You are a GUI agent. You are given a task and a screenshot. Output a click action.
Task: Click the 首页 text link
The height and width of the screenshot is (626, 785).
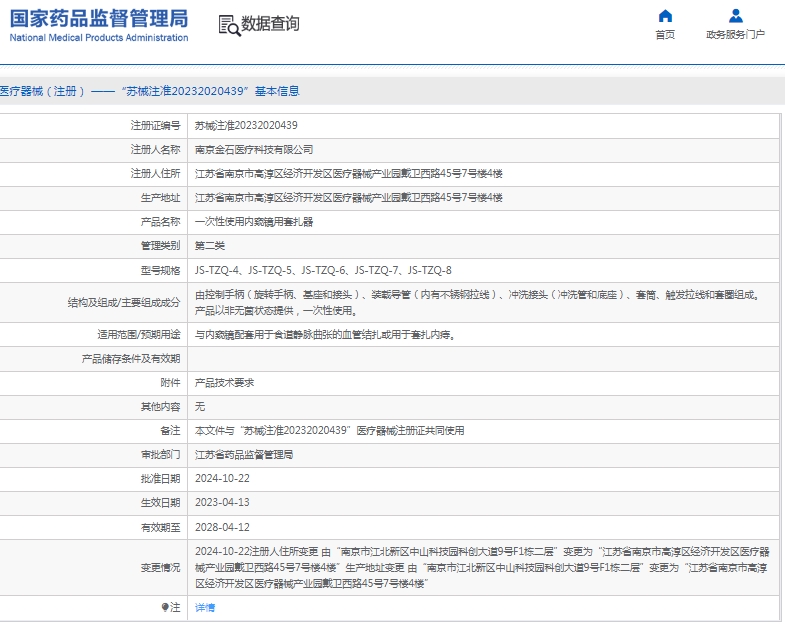click(665, 35)
